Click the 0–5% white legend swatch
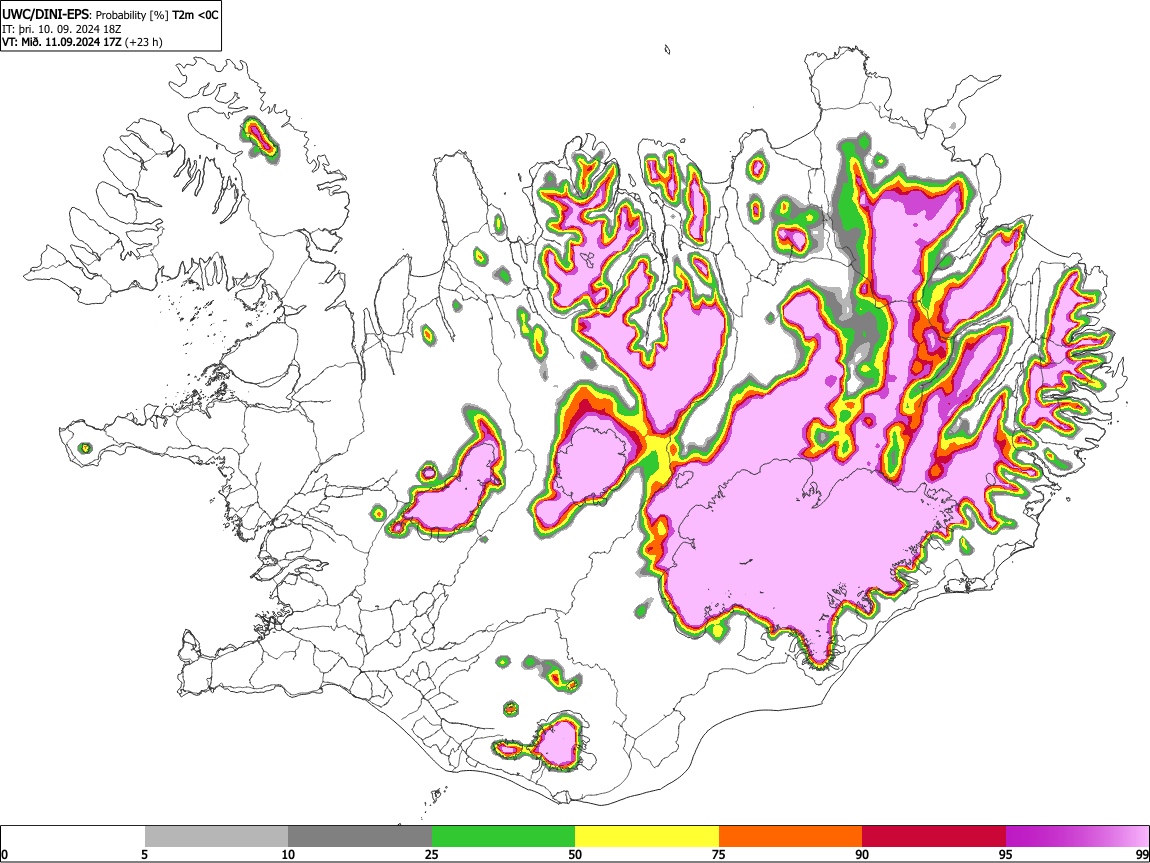This screenshot has height=863, width=1150. [x=73, y=836]
